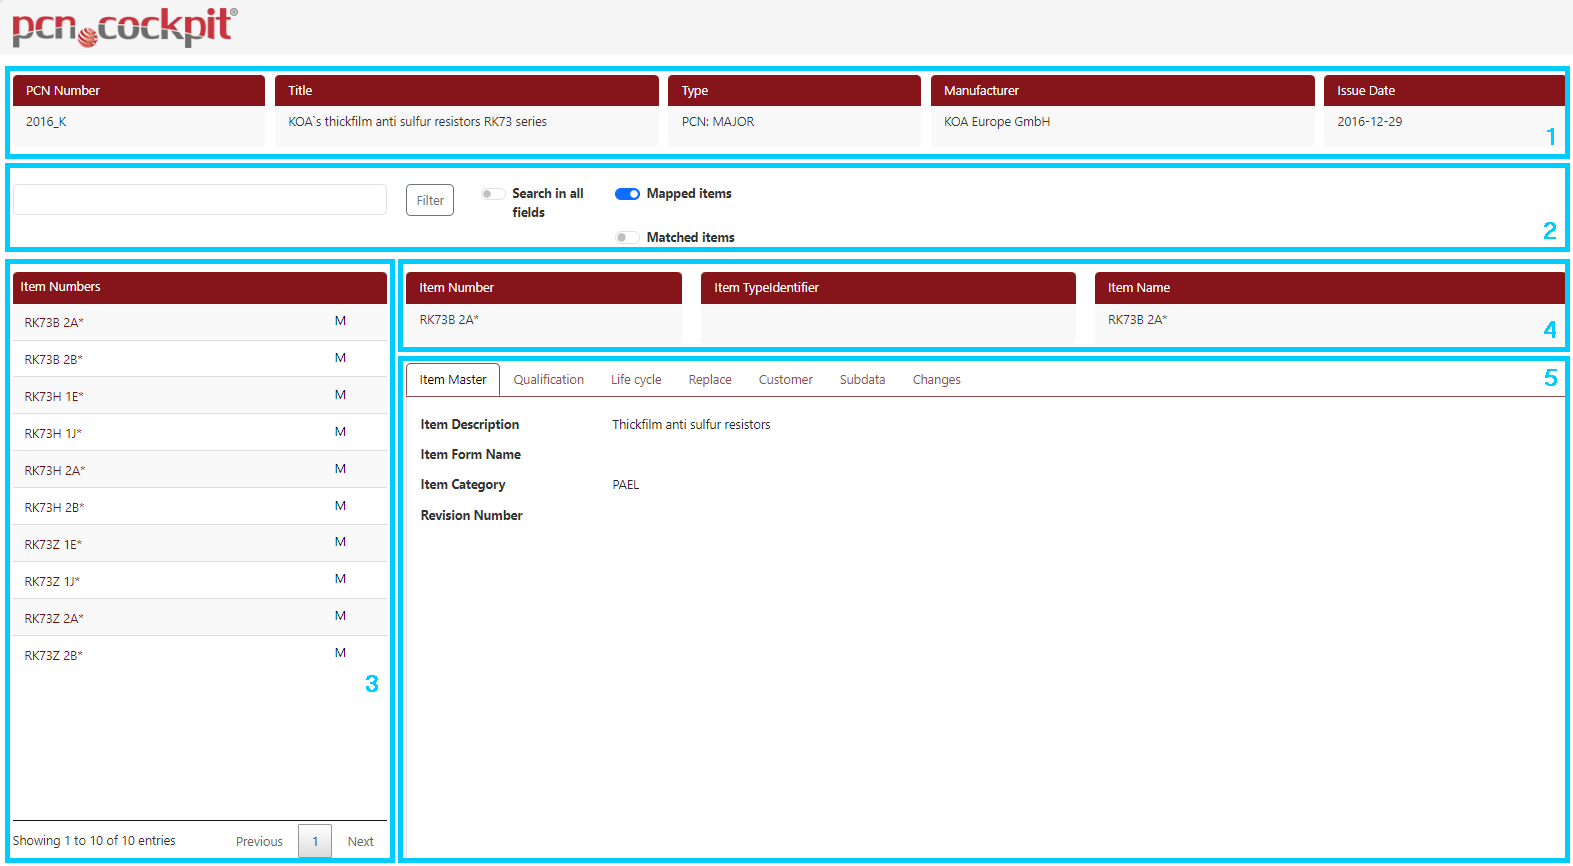Screen dimensions: 1573x866
Task: Click into the filter search text field
Action: [x=200, y=200]
